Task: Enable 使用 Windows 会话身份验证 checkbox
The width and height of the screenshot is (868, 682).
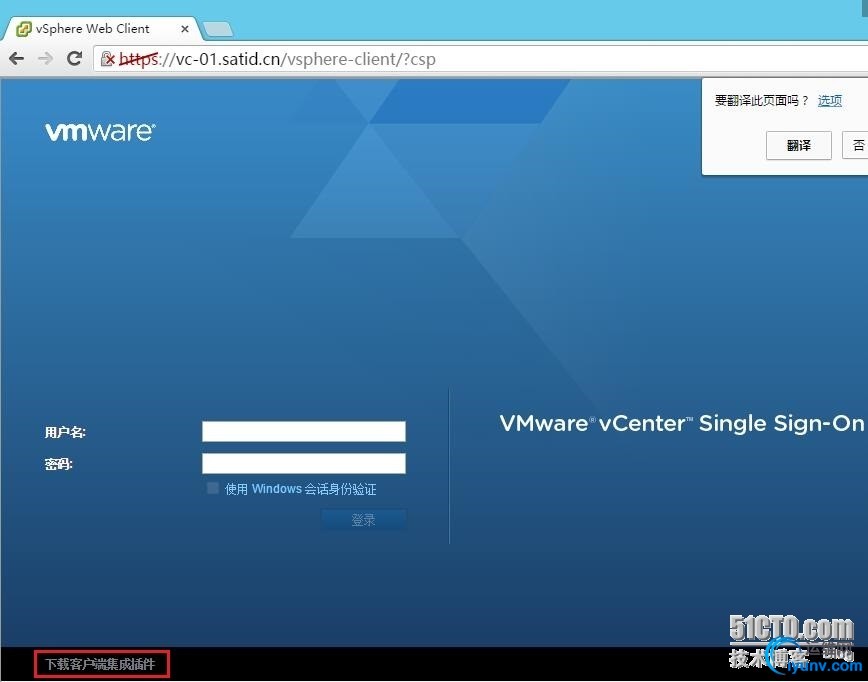Action: coord(213,488)
